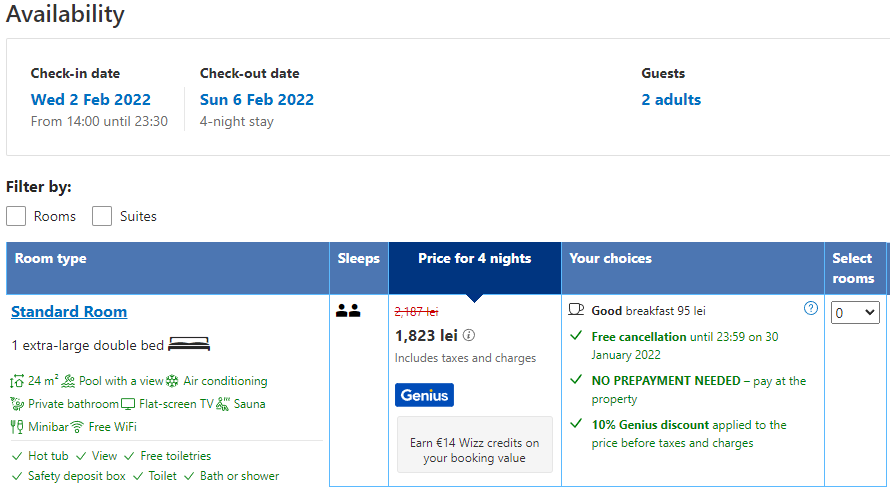Open the breakfast help question-mark icon

click(811, 308)
